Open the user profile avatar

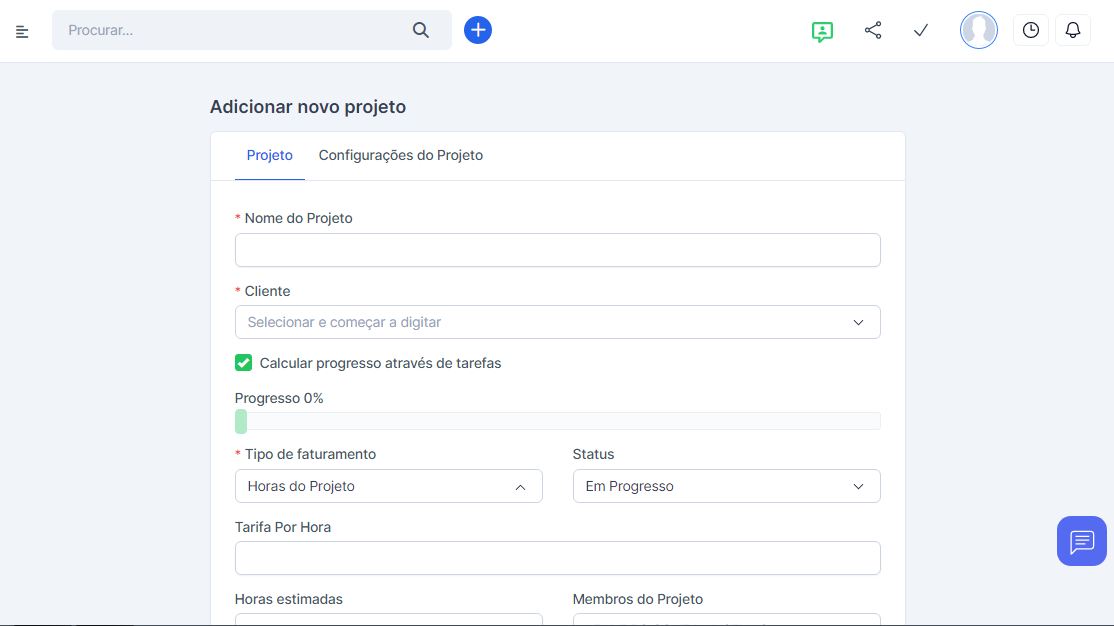(x=978, y=30)
